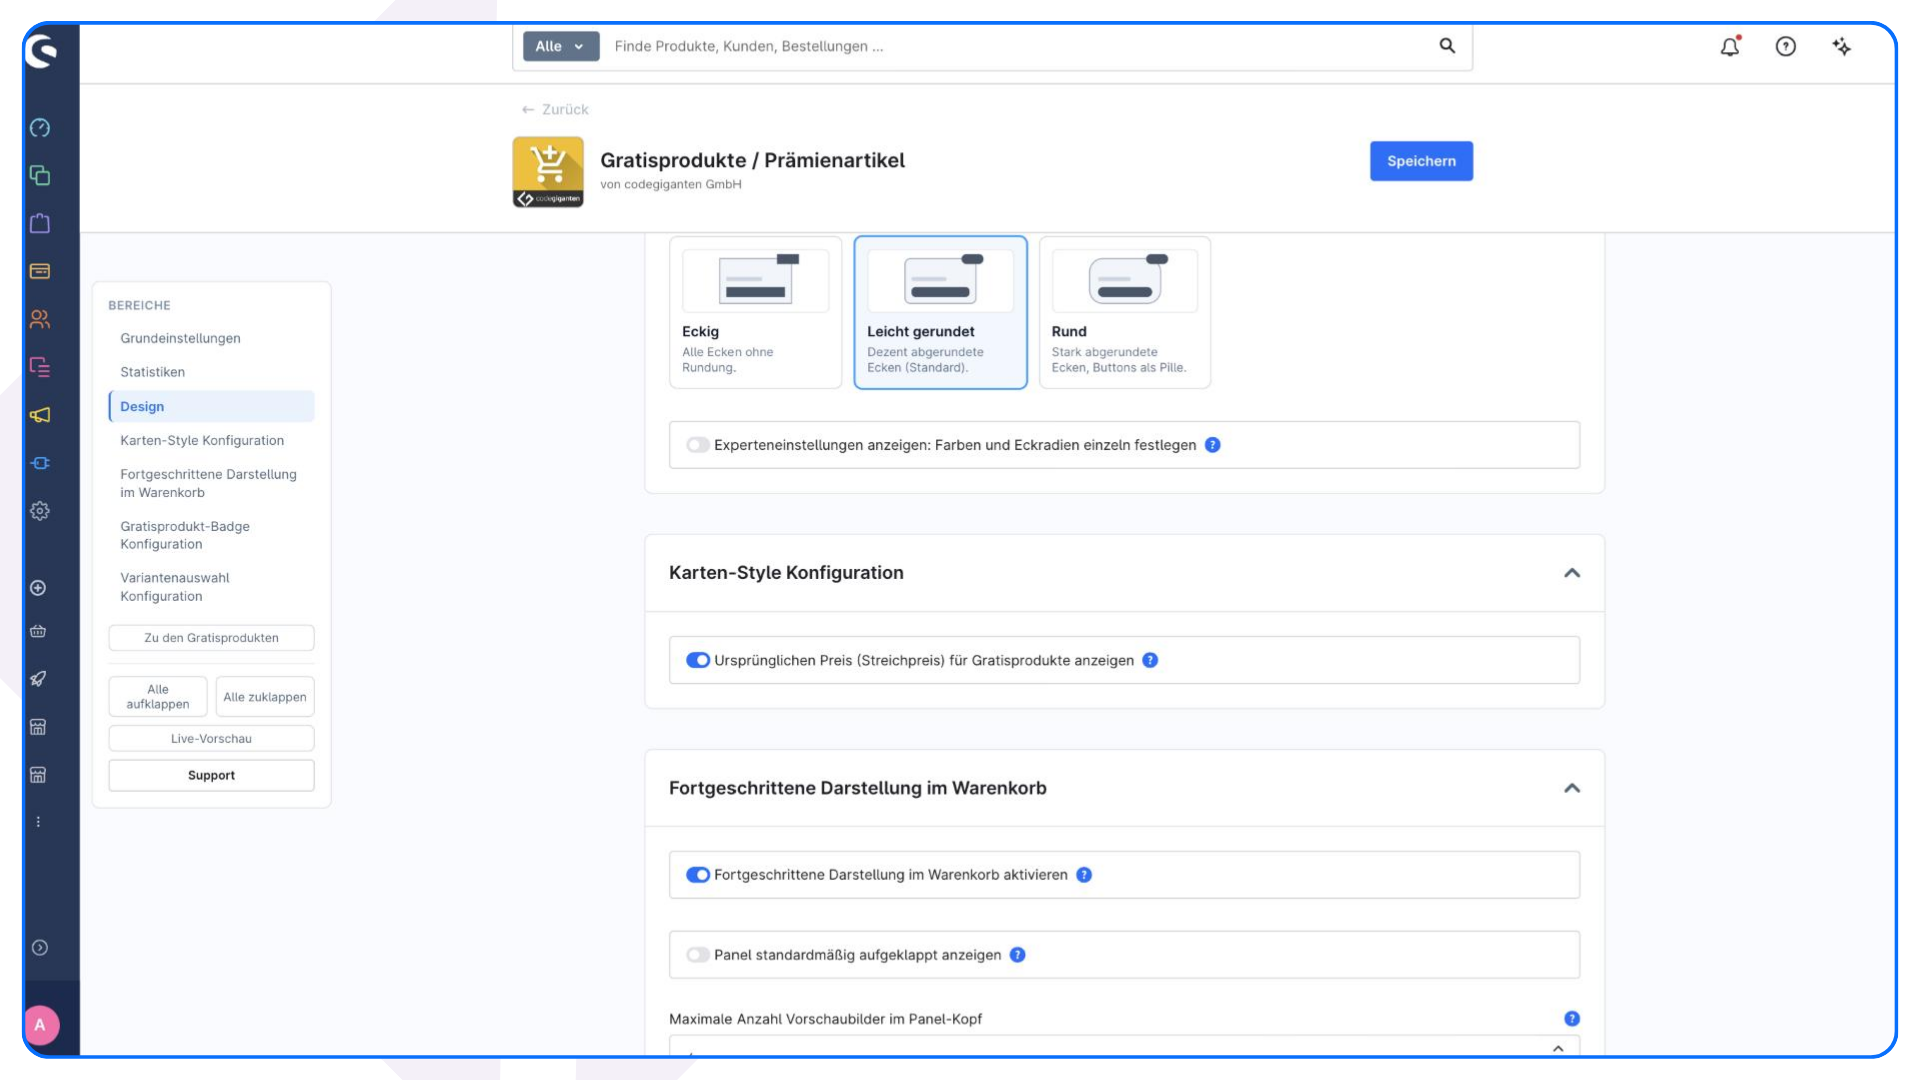Click the AI sparkle icon in top bar

[x=1842, y=46]
